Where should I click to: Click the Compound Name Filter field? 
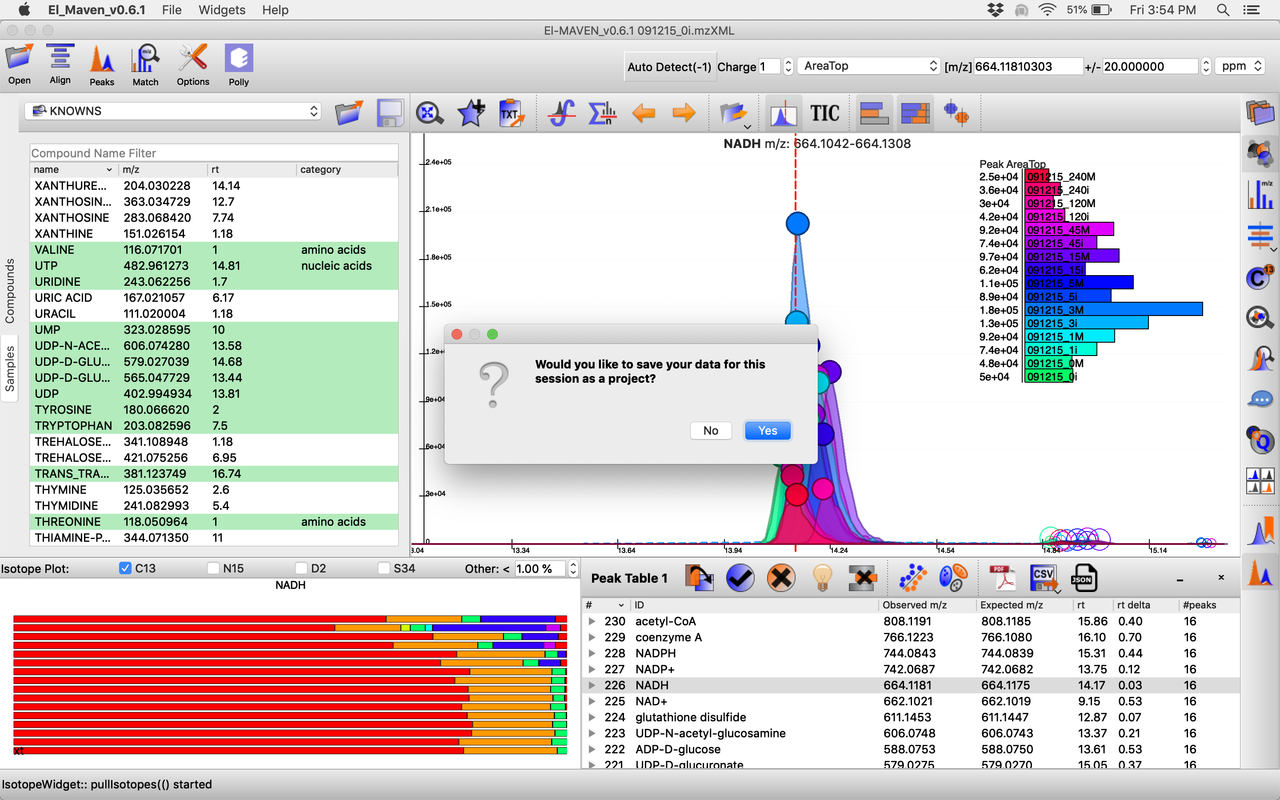pos(213,153)
